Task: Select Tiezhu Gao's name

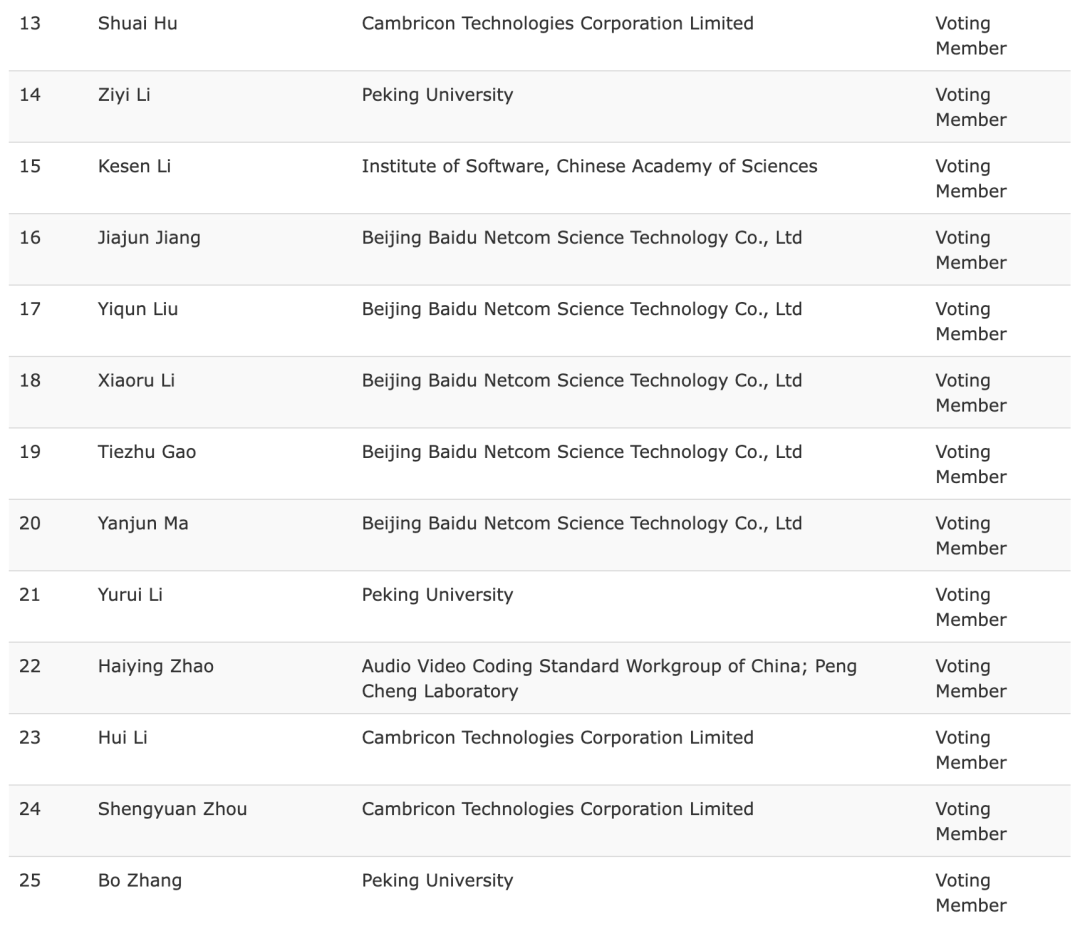Action: (x=147, y=452)
